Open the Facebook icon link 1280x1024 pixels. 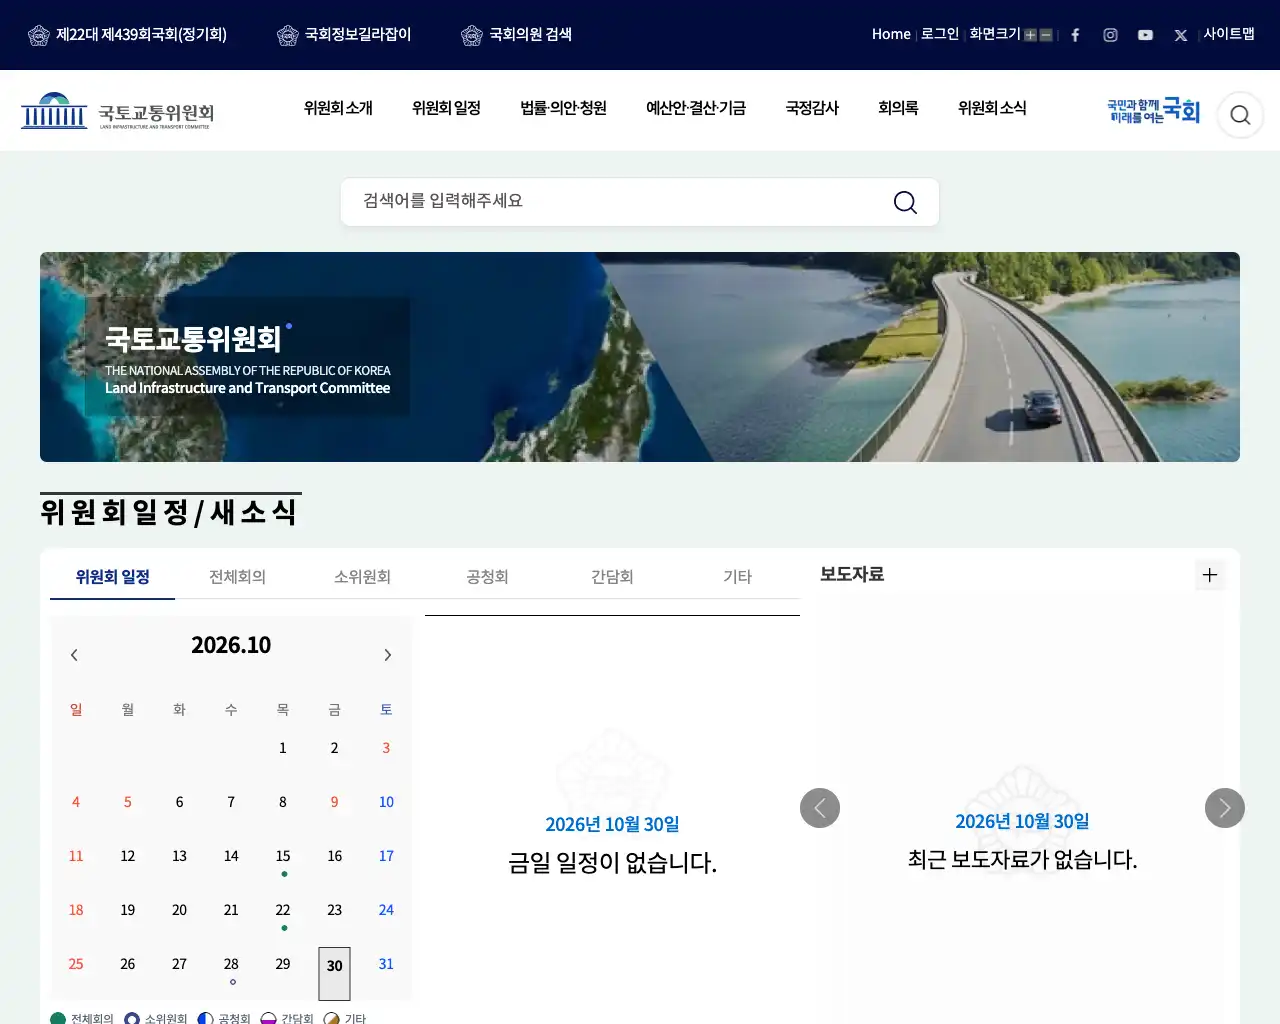coord(1075,35)
